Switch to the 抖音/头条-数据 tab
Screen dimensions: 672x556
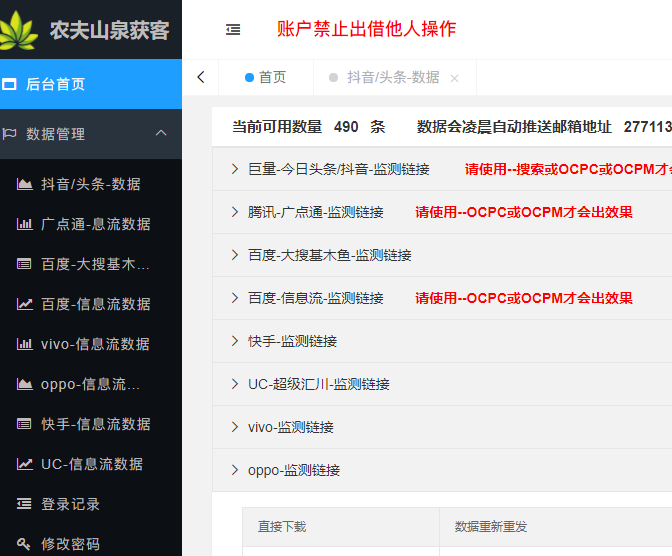392,77
